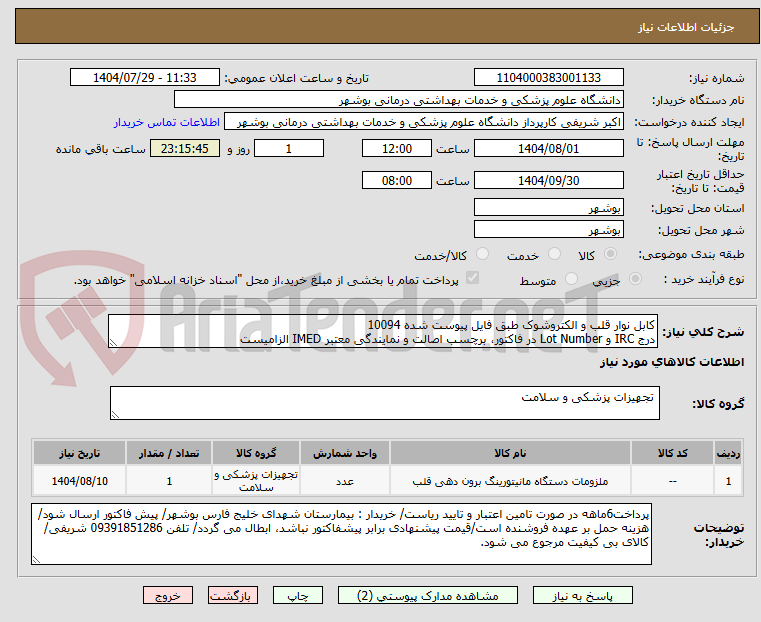Open 'مشاهده مدارک پیوستی (2)' attachments

pos(428,595)
